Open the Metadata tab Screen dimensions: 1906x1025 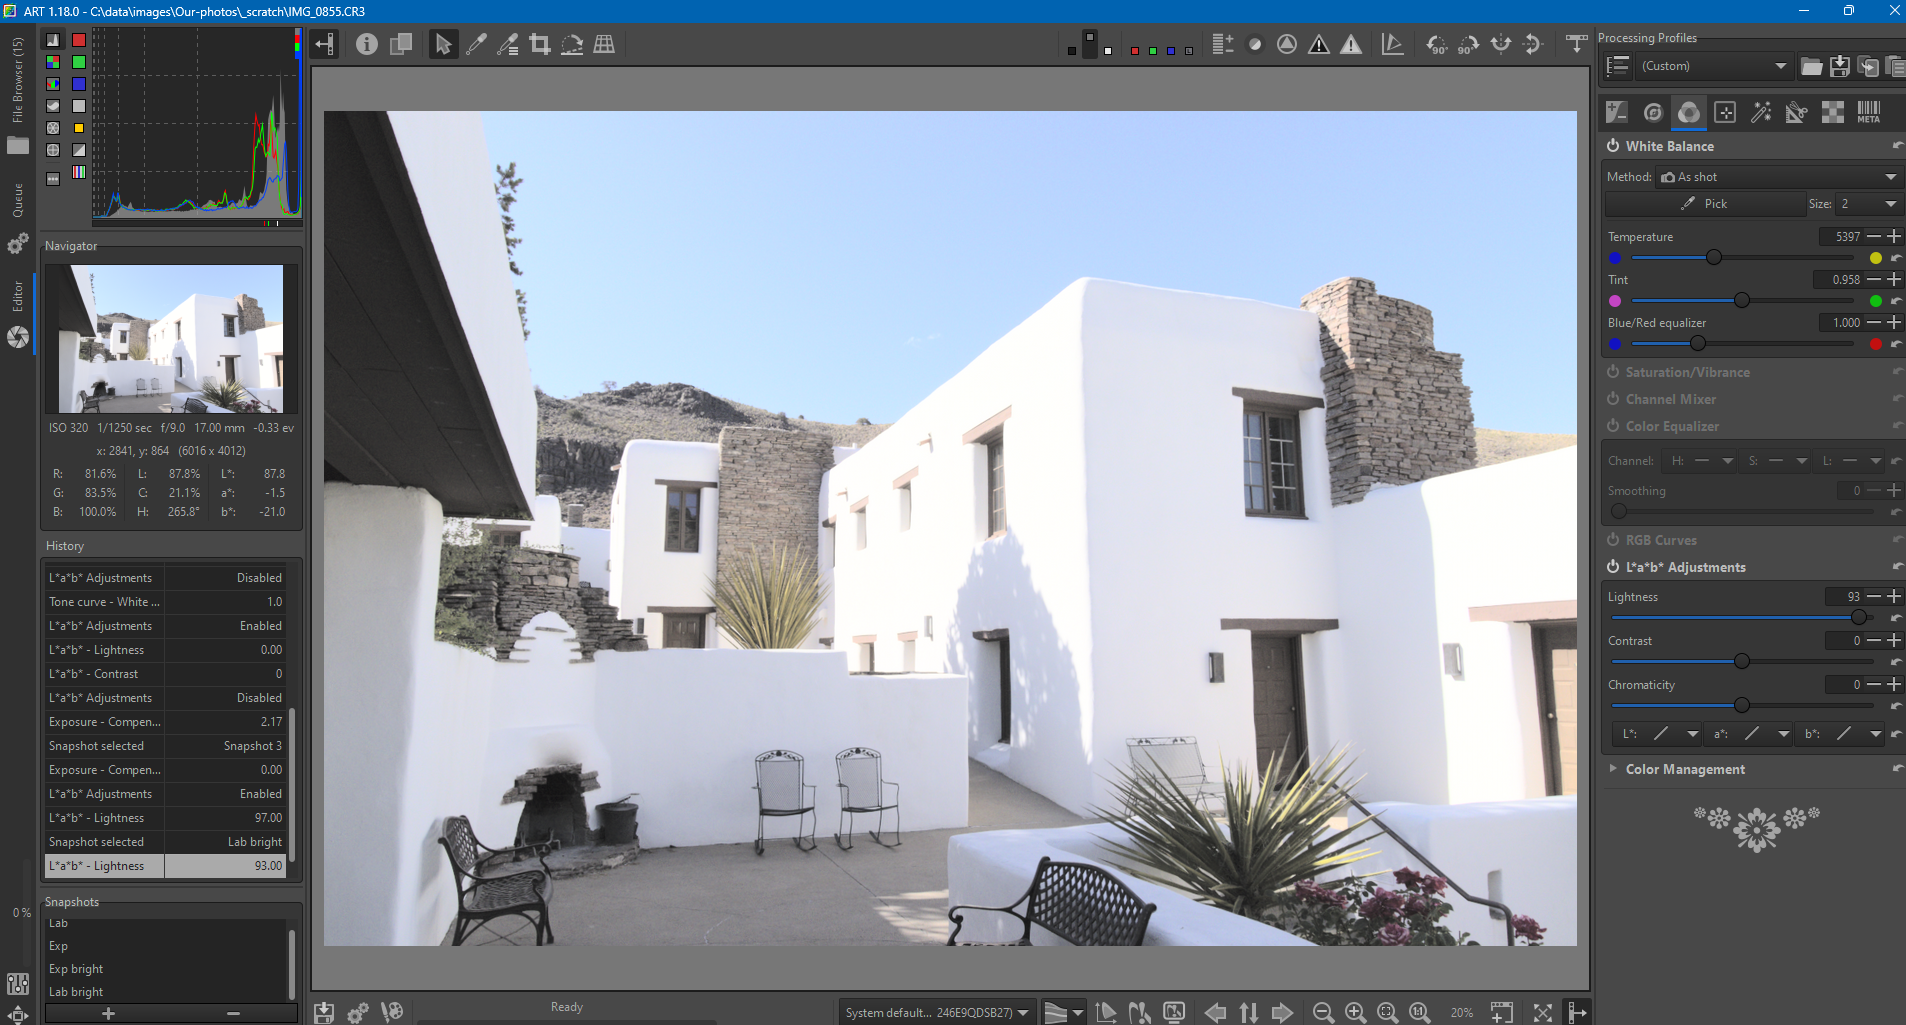point(1869,112)
